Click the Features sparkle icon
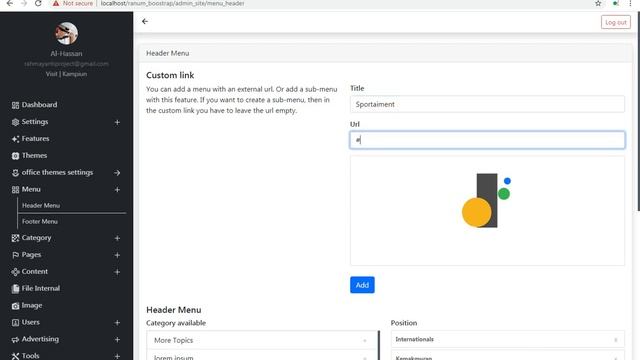The height and width of the screenshot is (360, 640). (x=15, y=139)
